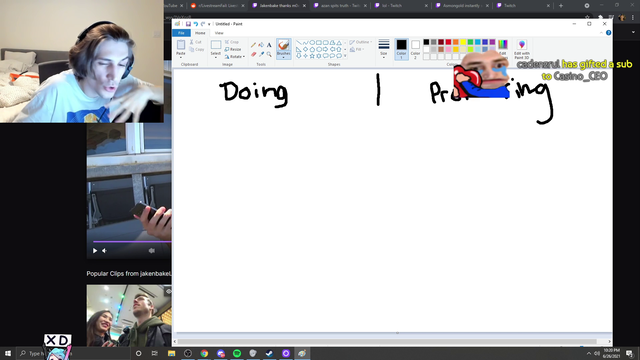Select the Color 2 box
Viewport: 640px width, 360px height.
coord(415,49)
